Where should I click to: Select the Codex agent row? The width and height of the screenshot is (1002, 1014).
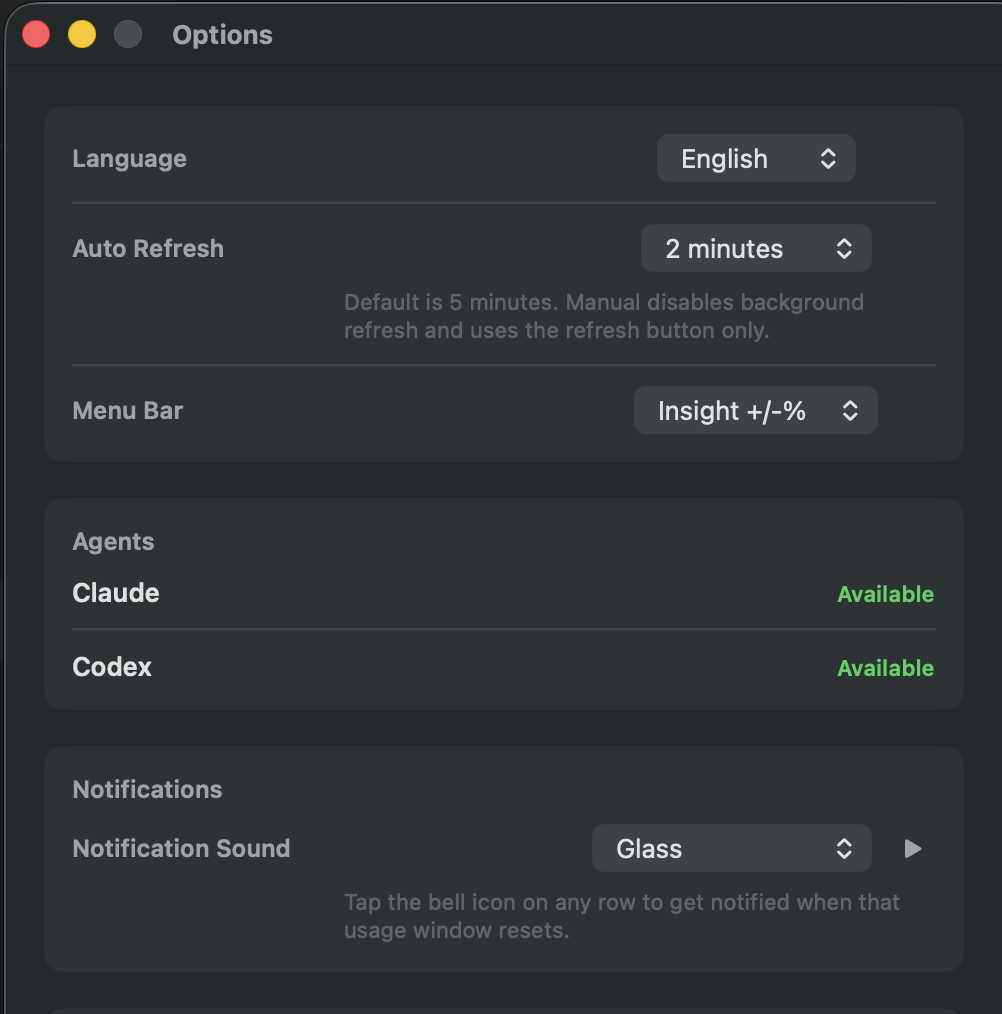111,668
